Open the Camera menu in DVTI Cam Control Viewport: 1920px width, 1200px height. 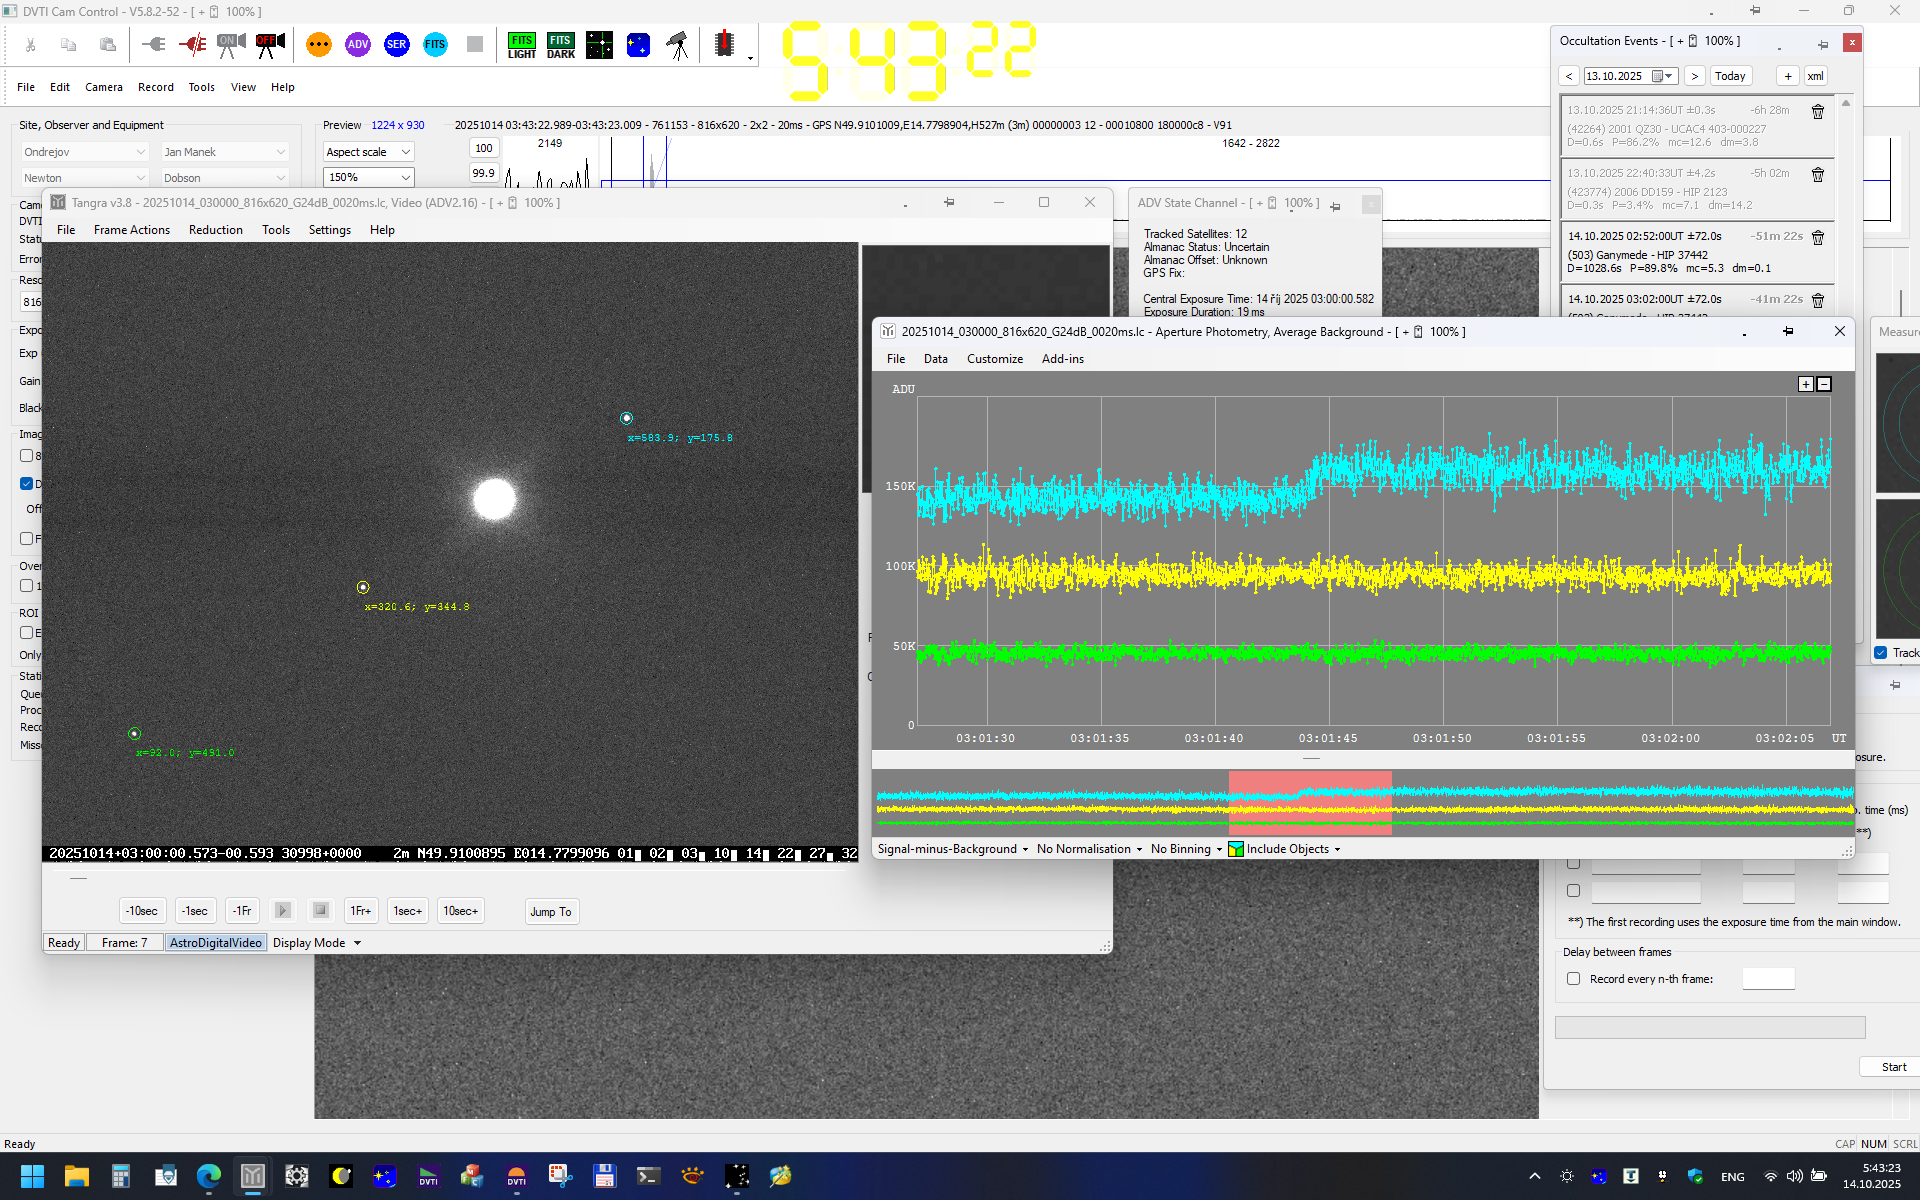pos(103,87)
